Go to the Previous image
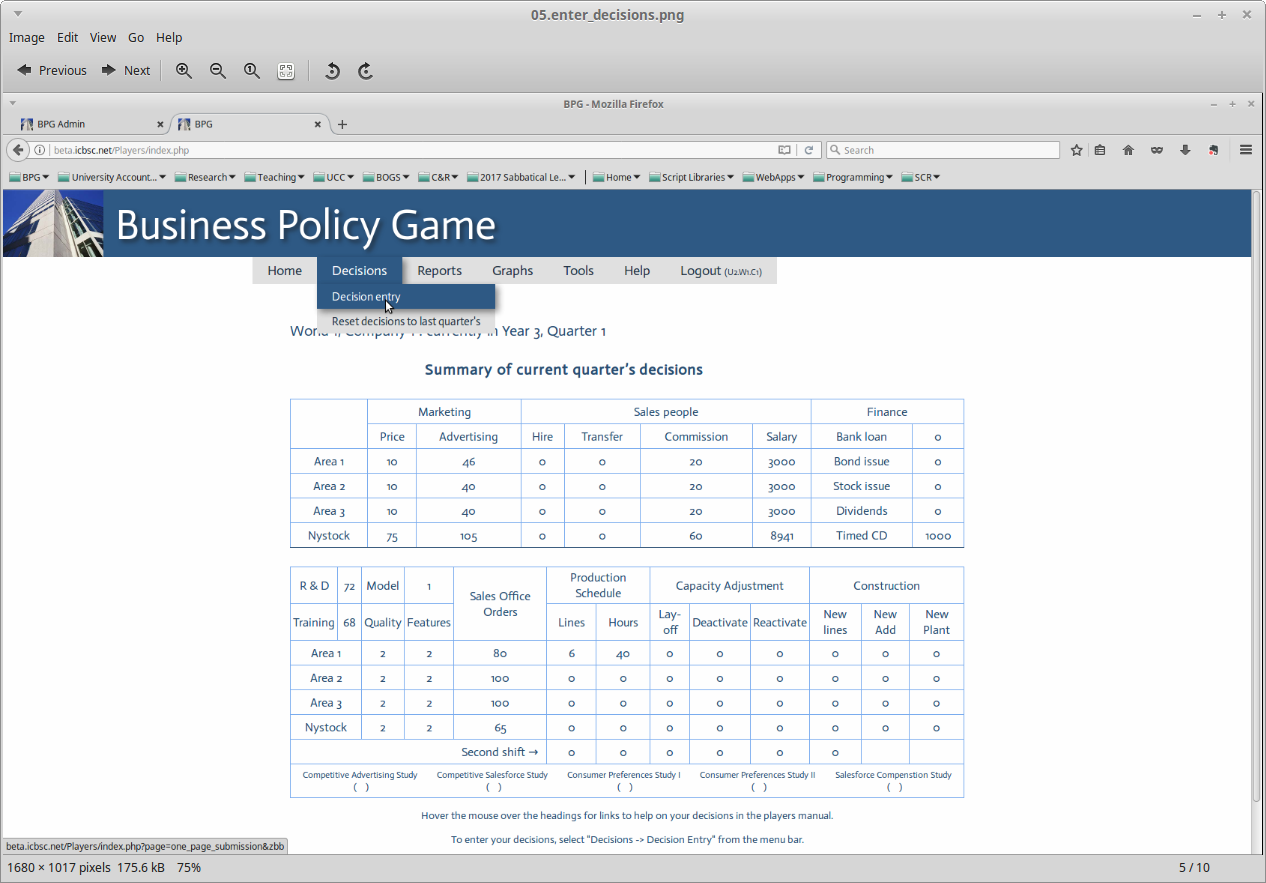Screen dimensions: 1266x883 pyautogui.click(x=52, y=70)
